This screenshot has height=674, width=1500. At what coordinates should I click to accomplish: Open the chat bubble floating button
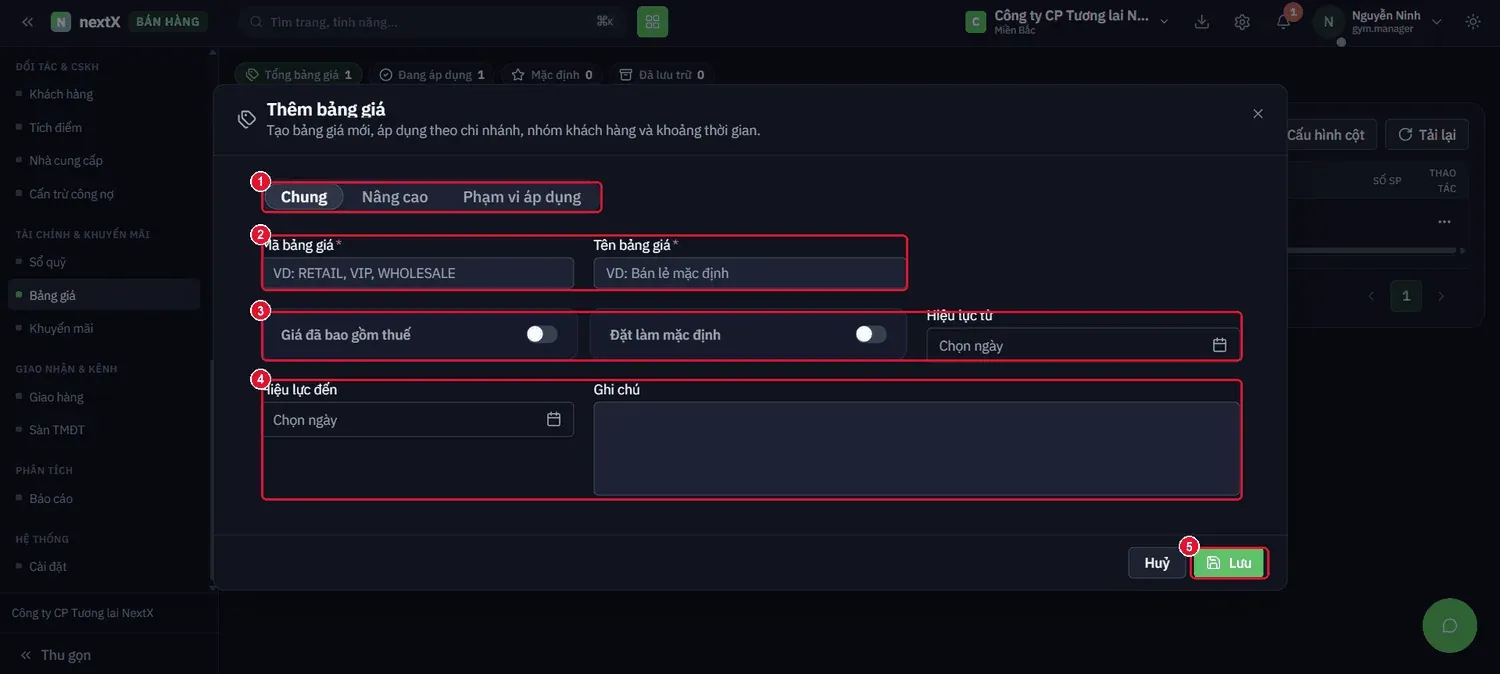pos(1450,626)
